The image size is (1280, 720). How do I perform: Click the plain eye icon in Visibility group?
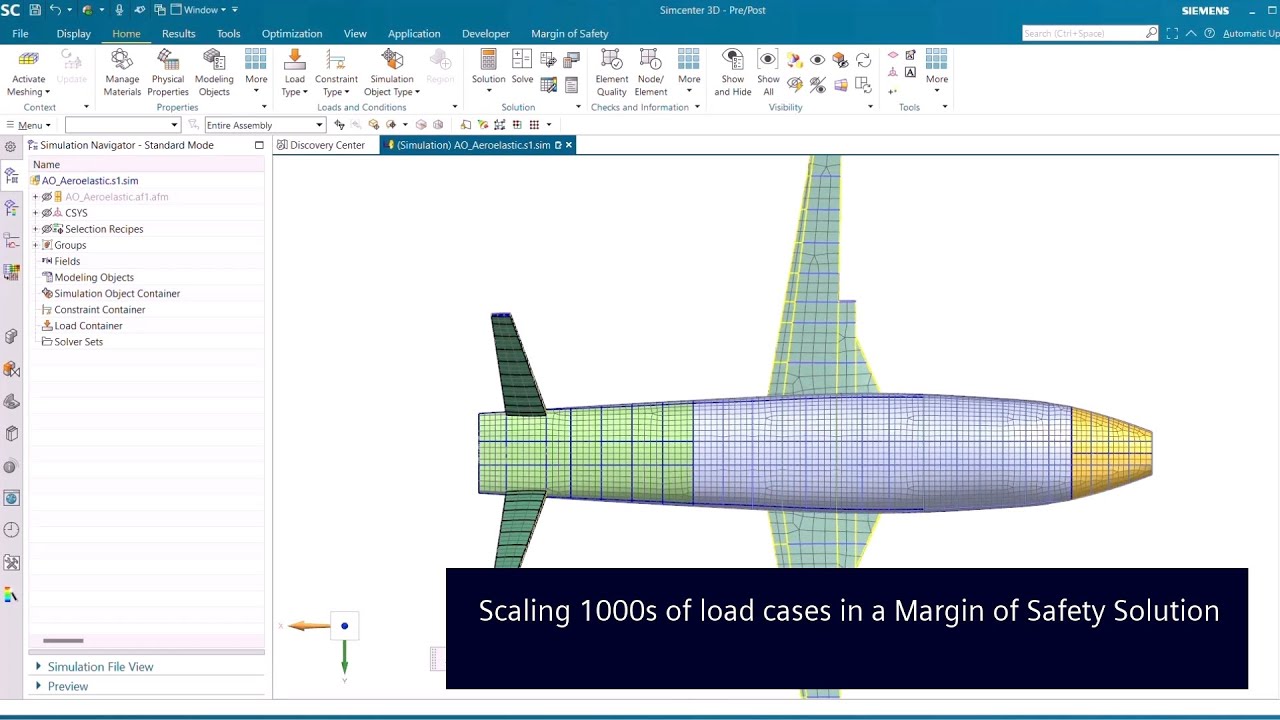(817, 60)
